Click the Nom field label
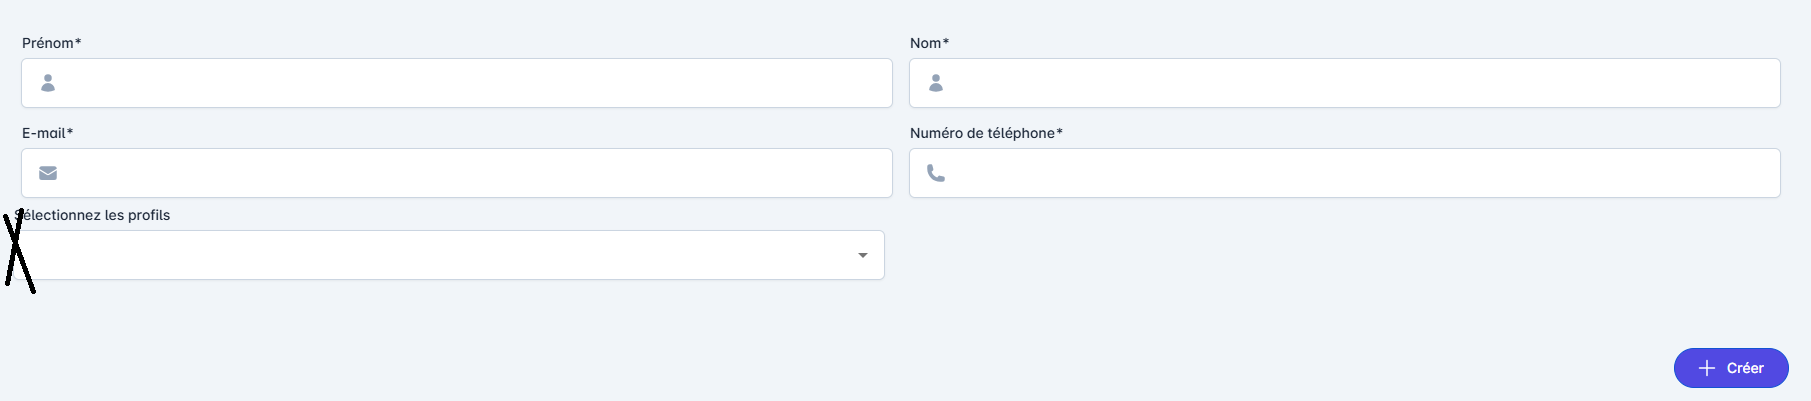The image size is (1811, 401). coord(925,43)
